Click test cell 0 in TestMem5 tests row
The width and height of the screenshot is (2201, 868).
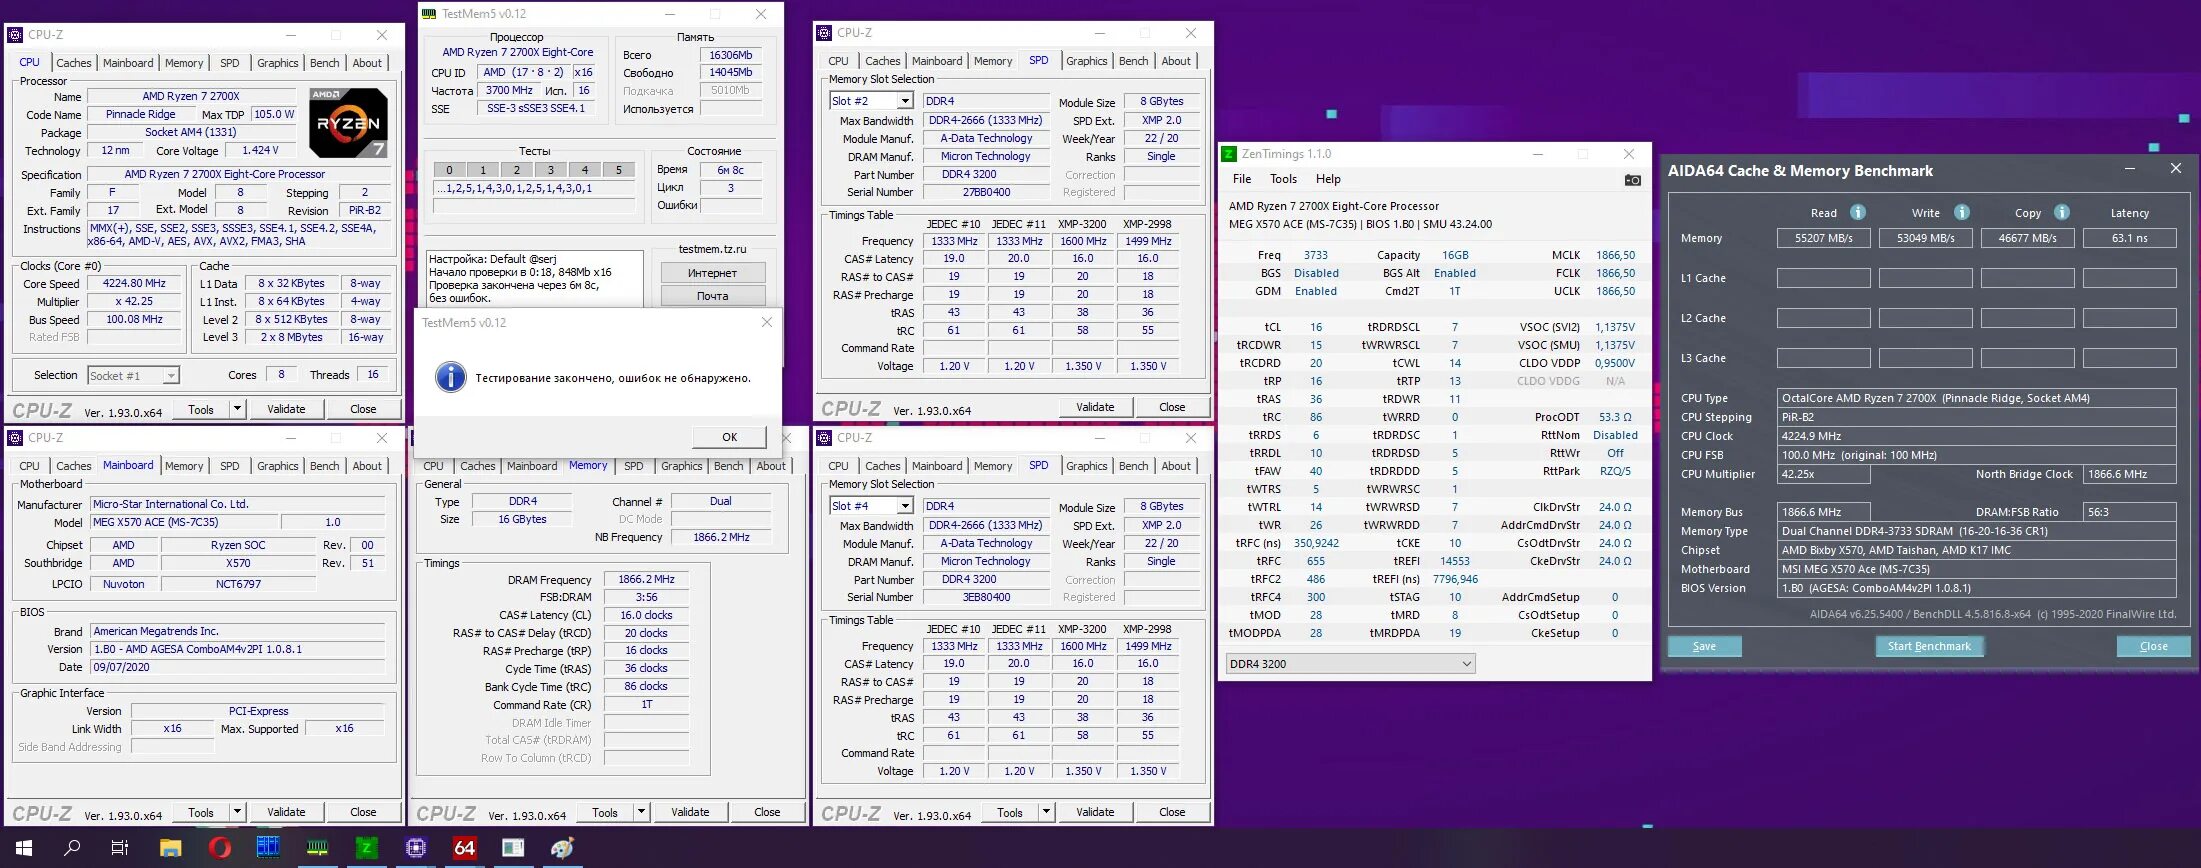tap(450, 170)
